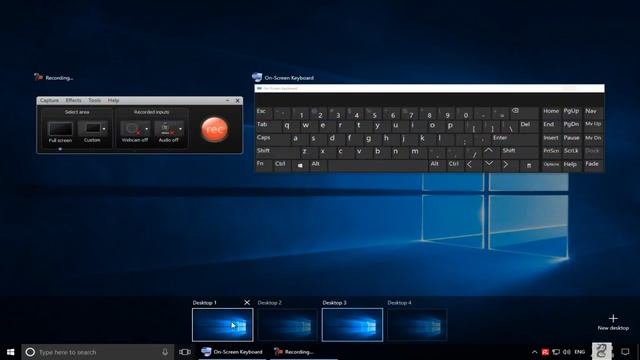Click the left Shift key

[277, 152]
